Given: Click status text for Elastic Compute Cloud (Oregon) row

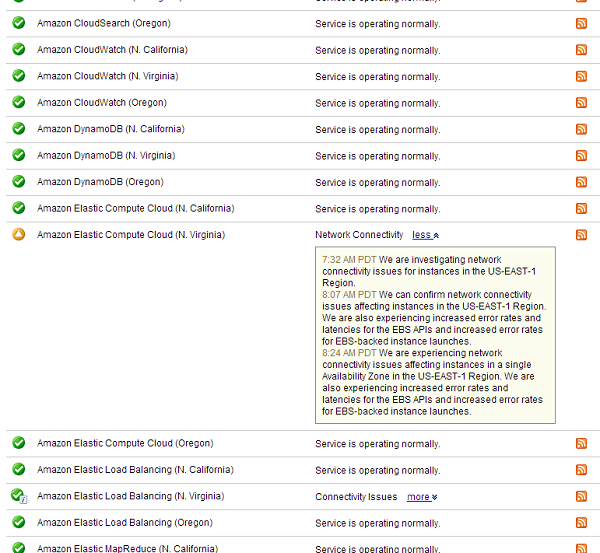Looking at the screenshot, I should click(378, 444).
